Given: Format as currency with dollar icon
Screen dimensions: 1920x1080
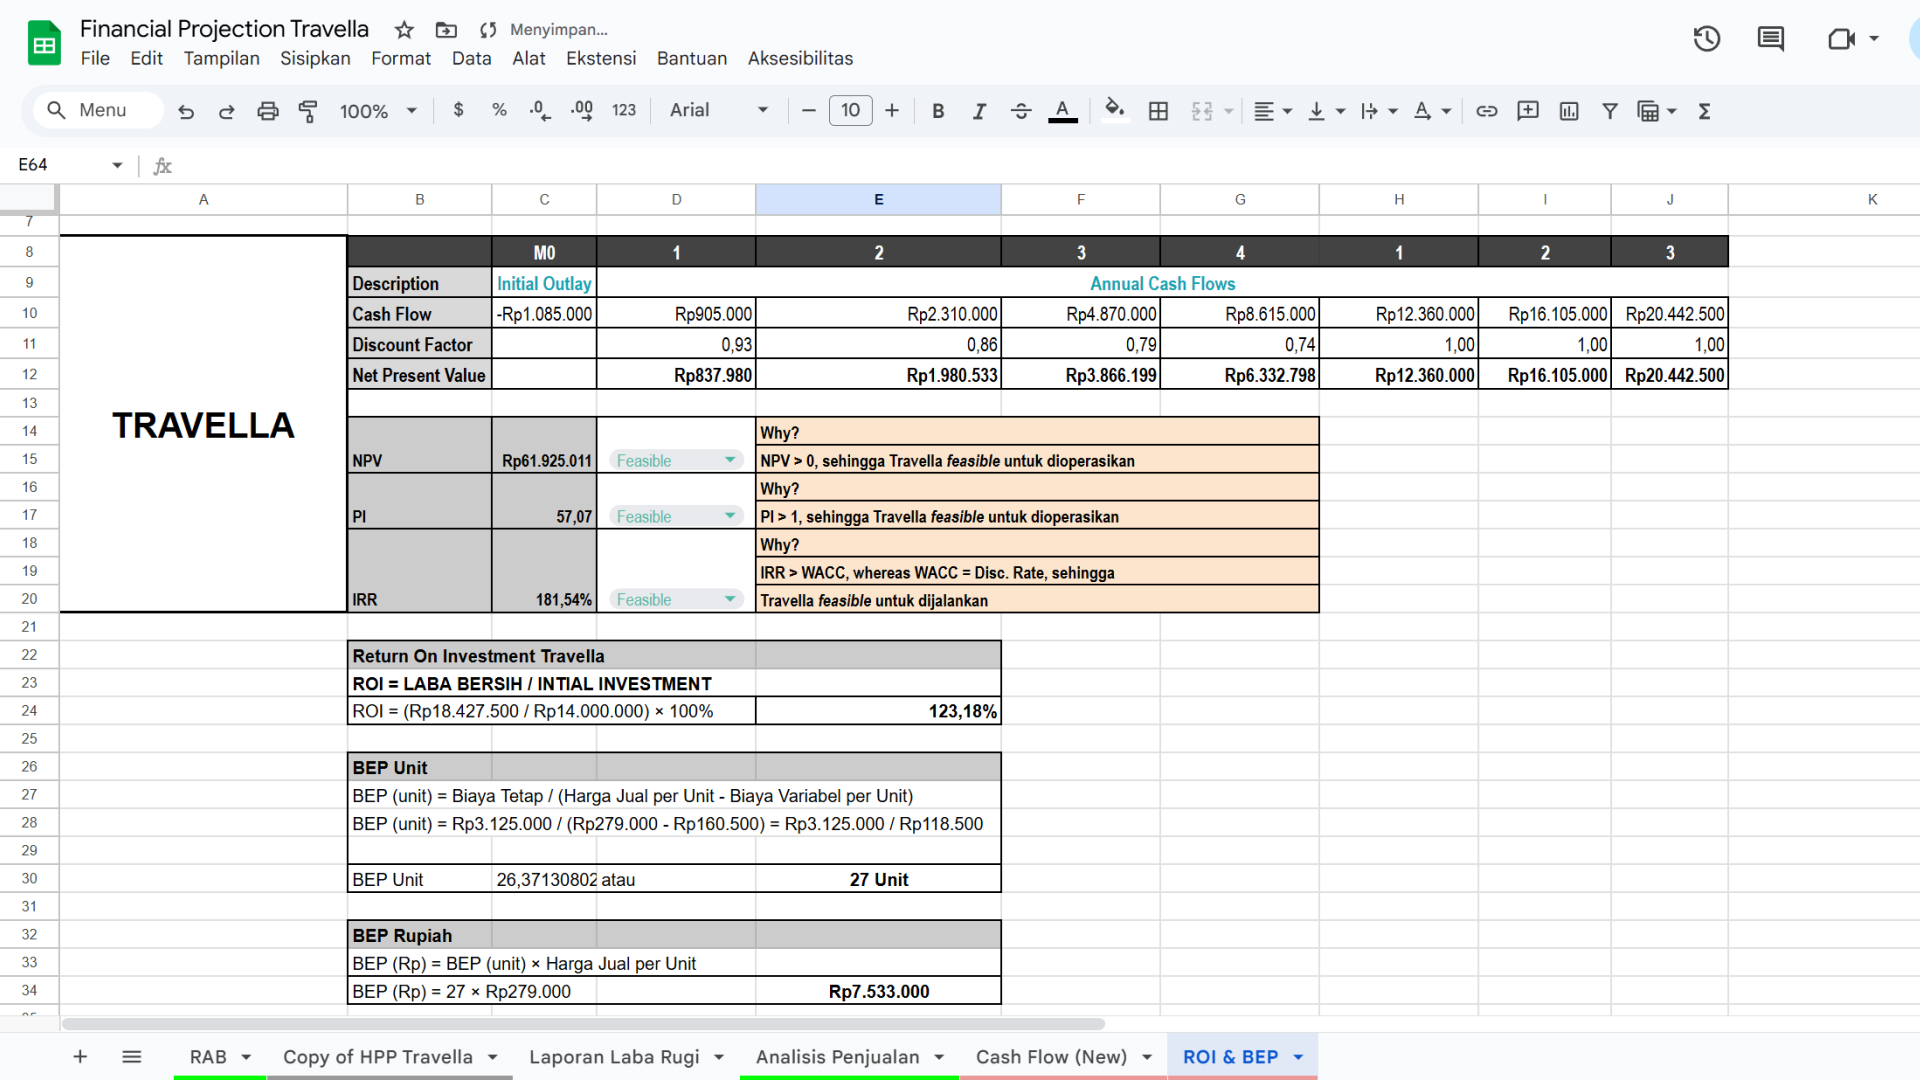Looking at the screenshot, I should click(x=459, y=110).
